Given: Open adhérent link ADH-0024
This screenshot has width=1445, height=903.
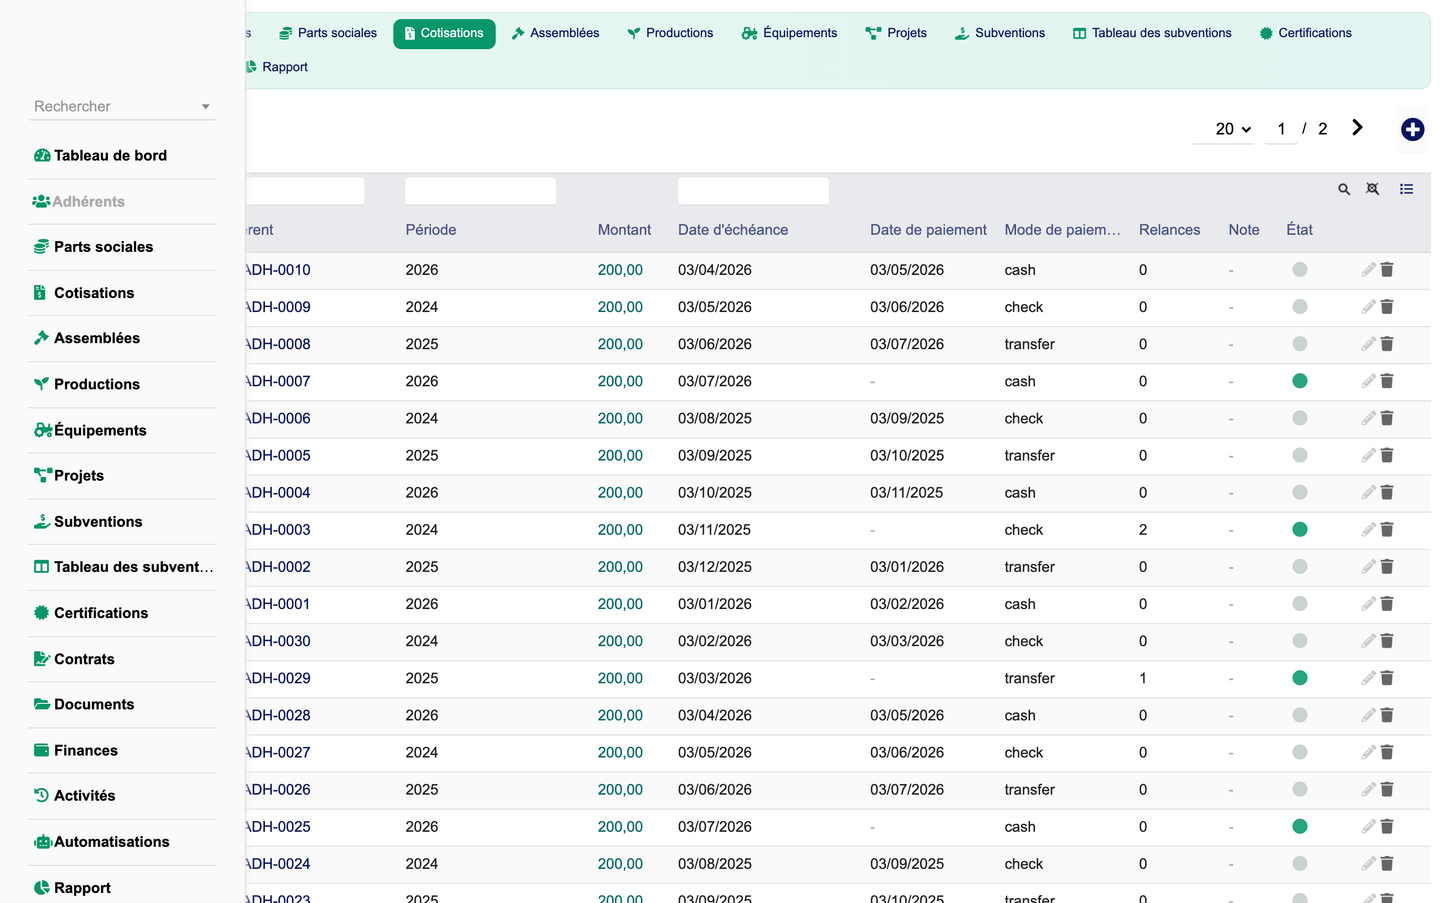Looking at the screenshot, I should pyautogui.click(x=278, y=864).
